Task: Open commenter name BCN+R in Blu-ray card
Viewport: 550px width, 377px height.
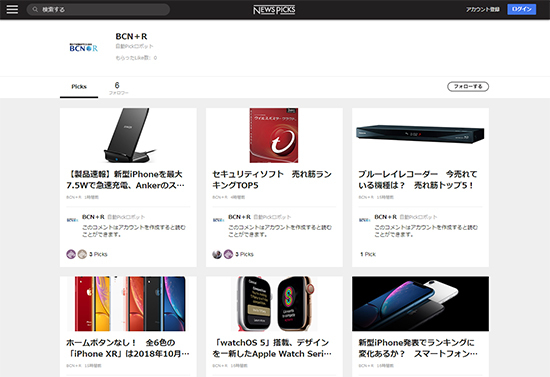Action: pos(385,217)
